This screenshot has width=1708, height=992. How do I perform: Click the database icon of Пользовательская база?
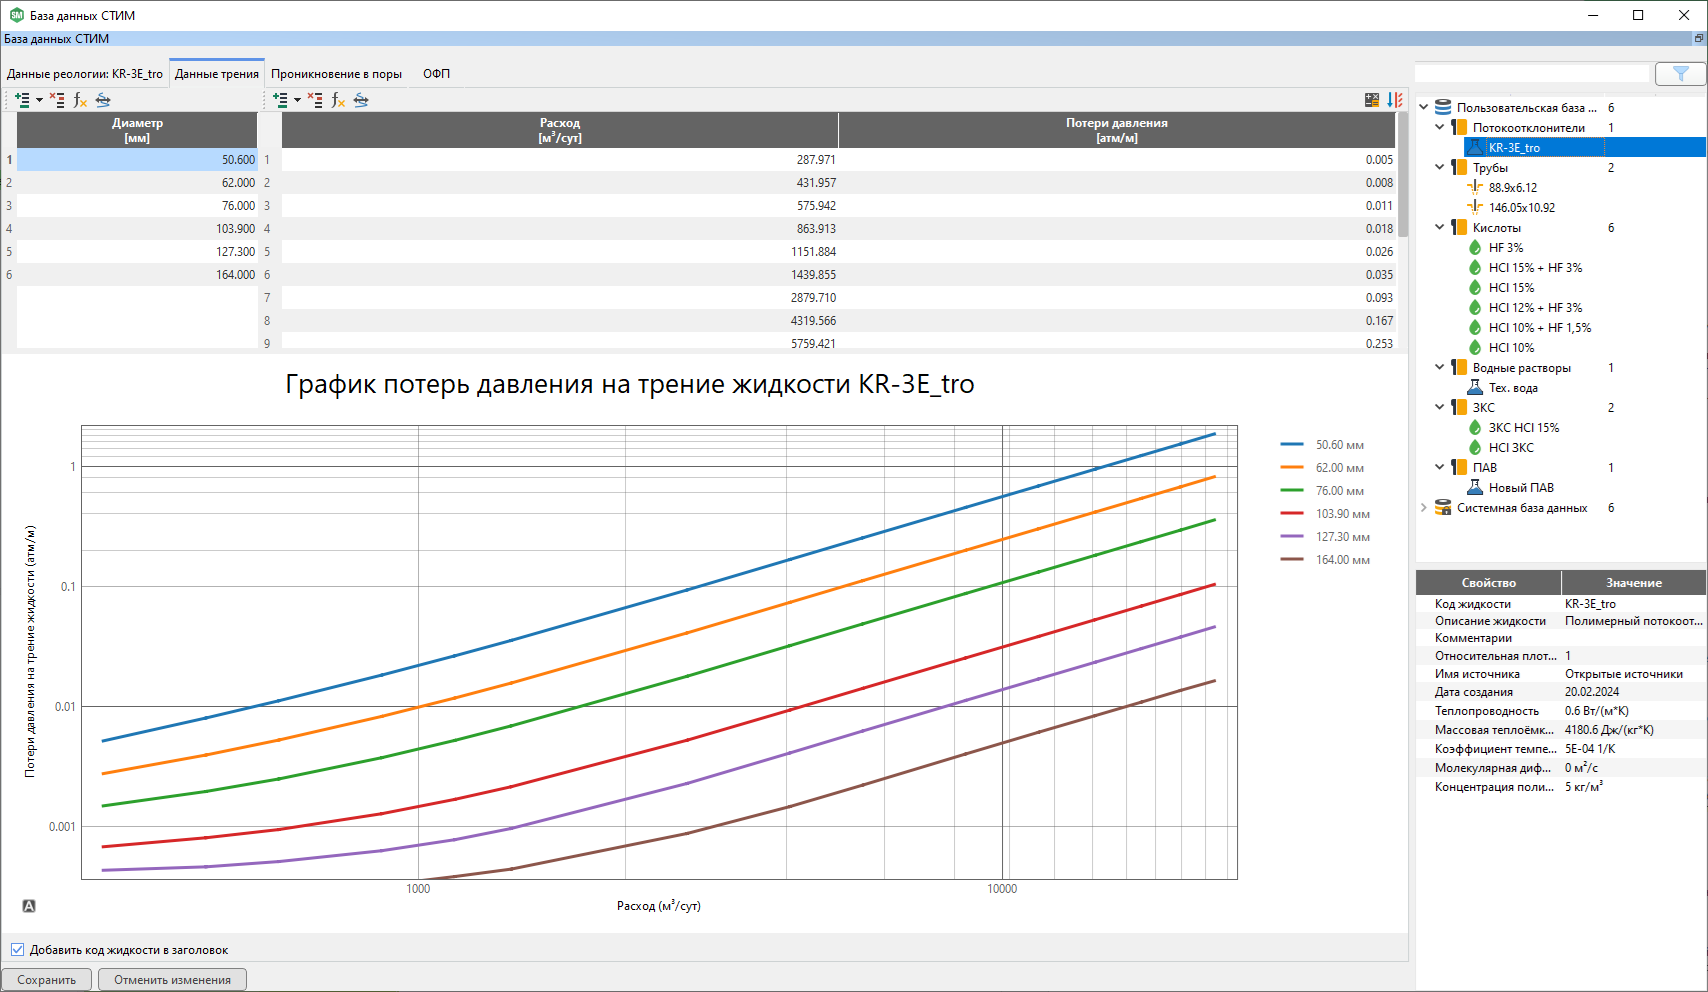(x=1443, y=107)
